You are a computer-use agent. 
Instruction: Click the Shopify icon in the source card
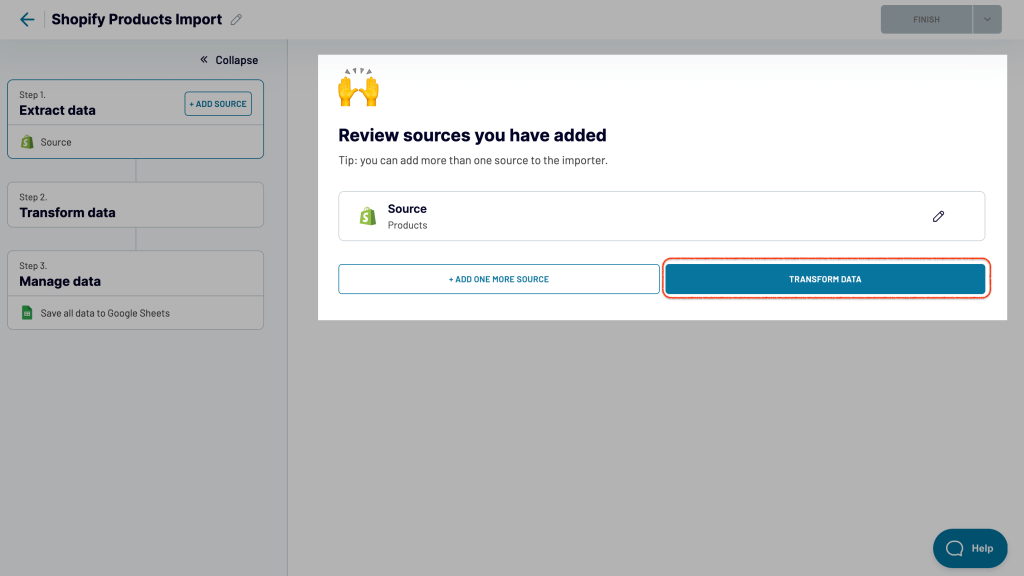(368, 216)
